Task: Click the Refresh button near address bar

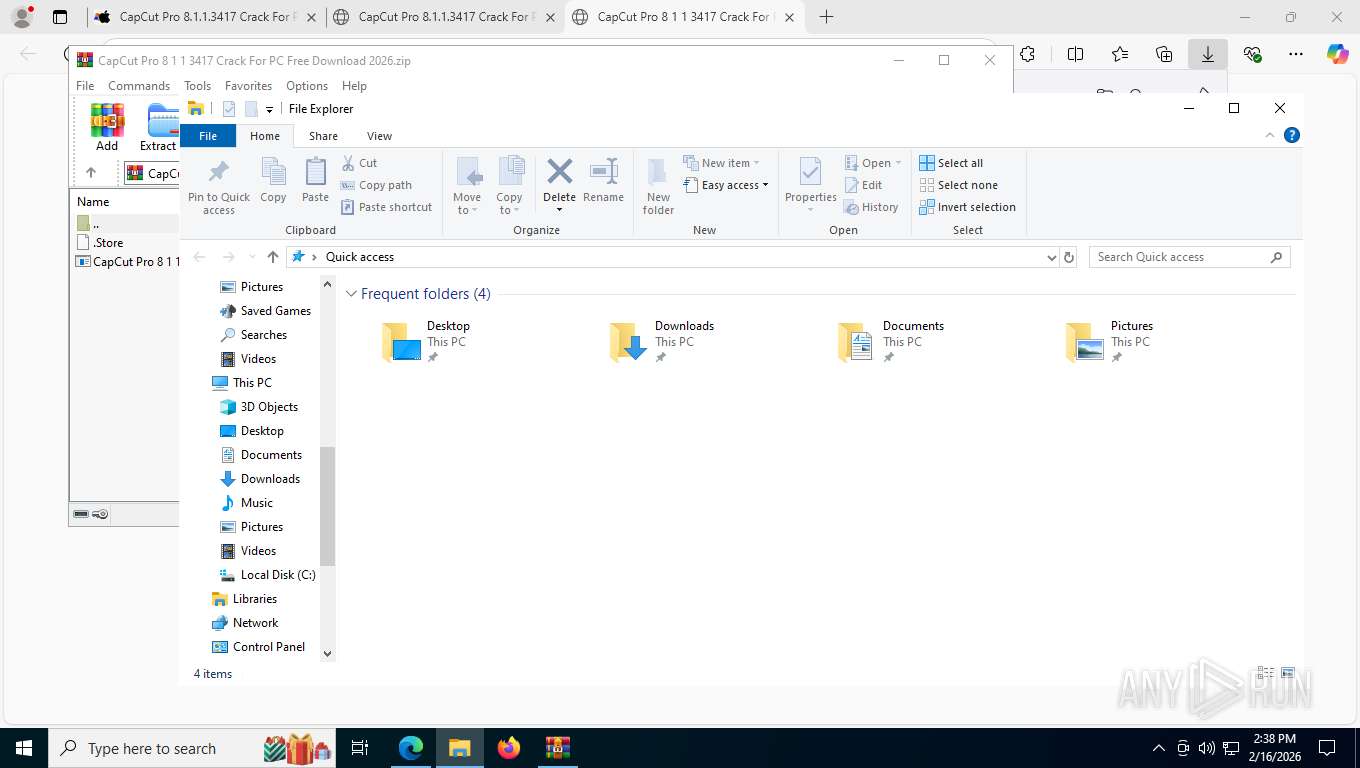Action: [x=1068, y=257]
